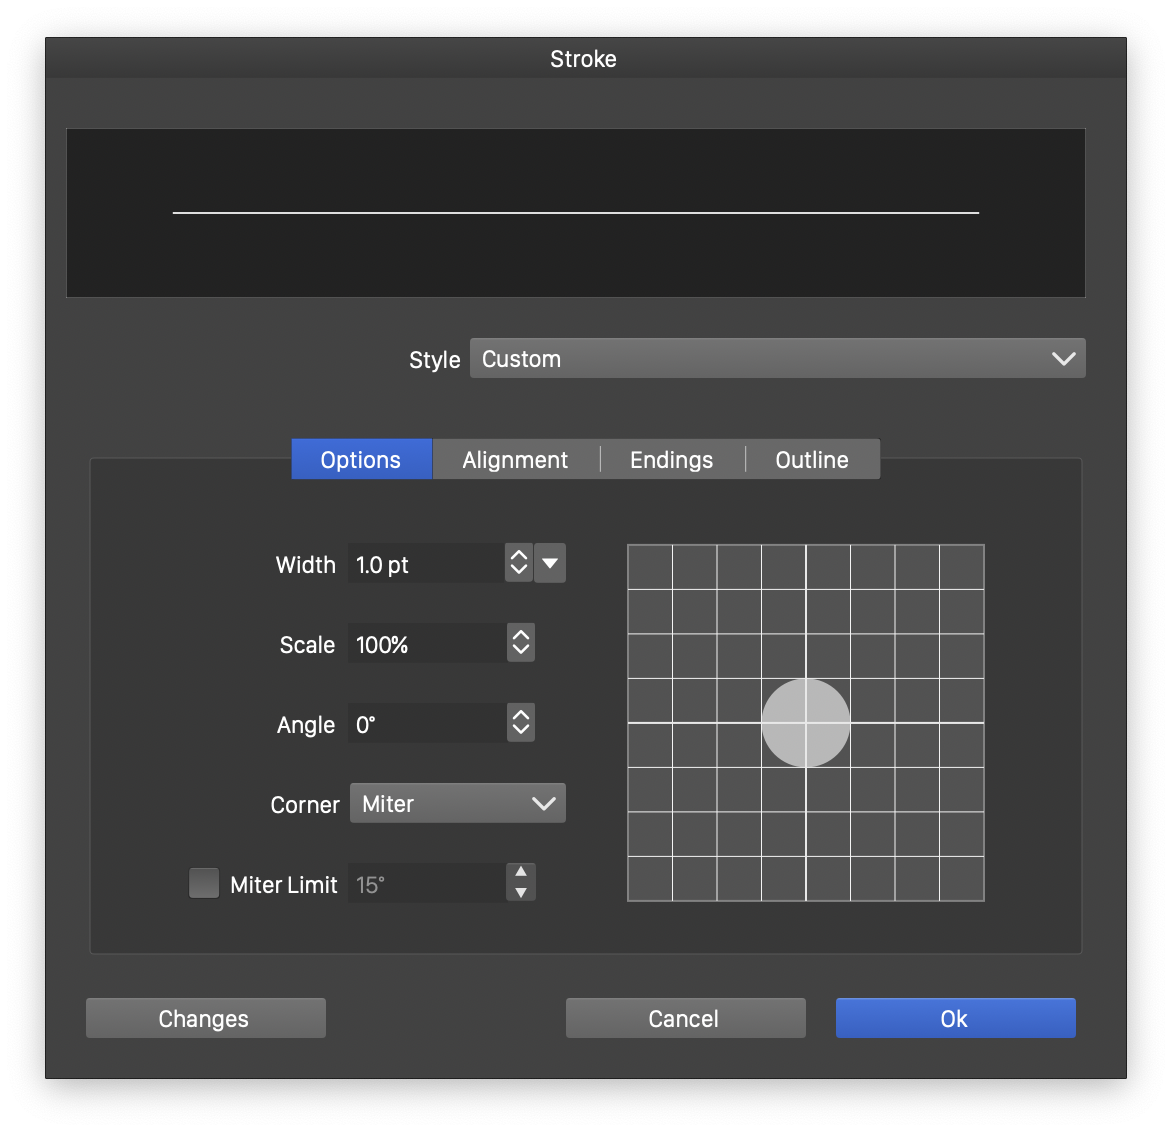The height and width of the screenshot is (1132, 1172).
Task: Enable the Miter Limit checkbox
Action: (x=204, y=883)
